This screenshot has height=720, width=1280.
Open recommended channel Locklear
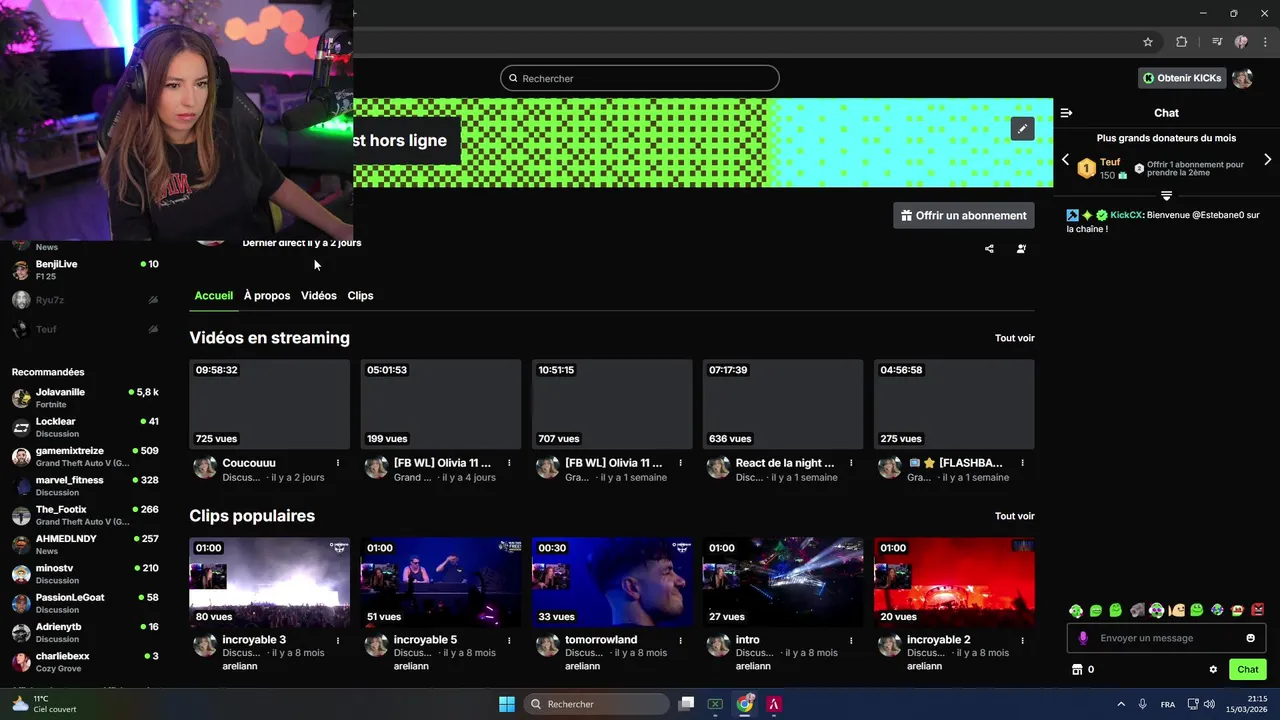[85, 427]
